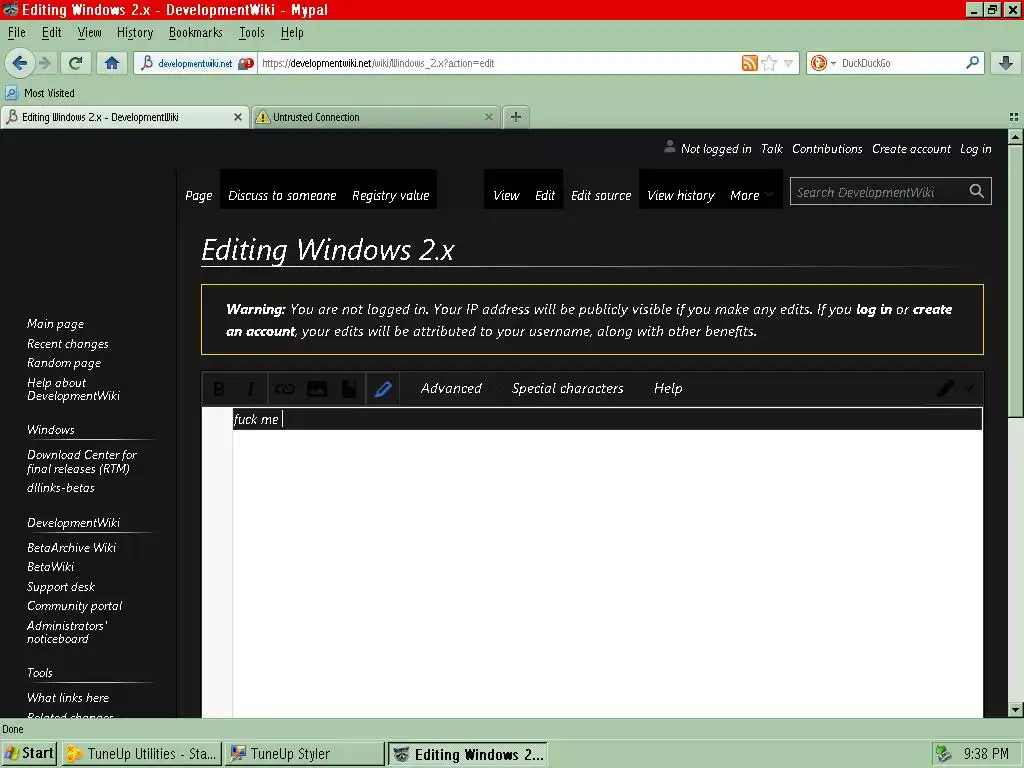Screen dimensions: 1024x768
Task: Switch to TuneUp Styler in the taskbar
Action: pos(304,754)
